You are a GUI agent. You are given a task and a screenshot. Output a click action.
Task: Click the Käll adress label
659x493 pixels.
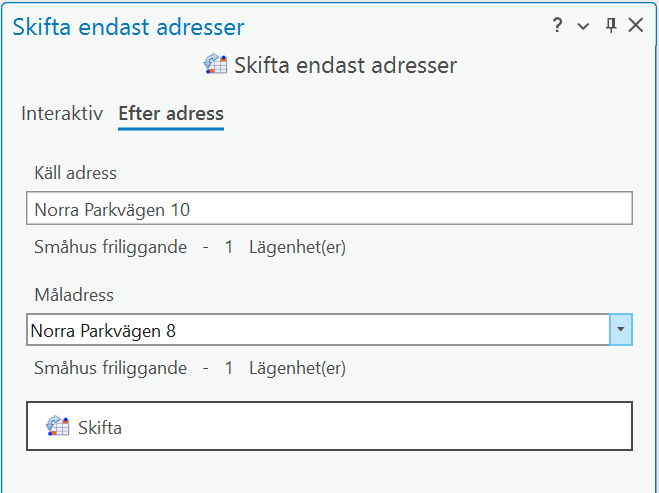(75, 173)
